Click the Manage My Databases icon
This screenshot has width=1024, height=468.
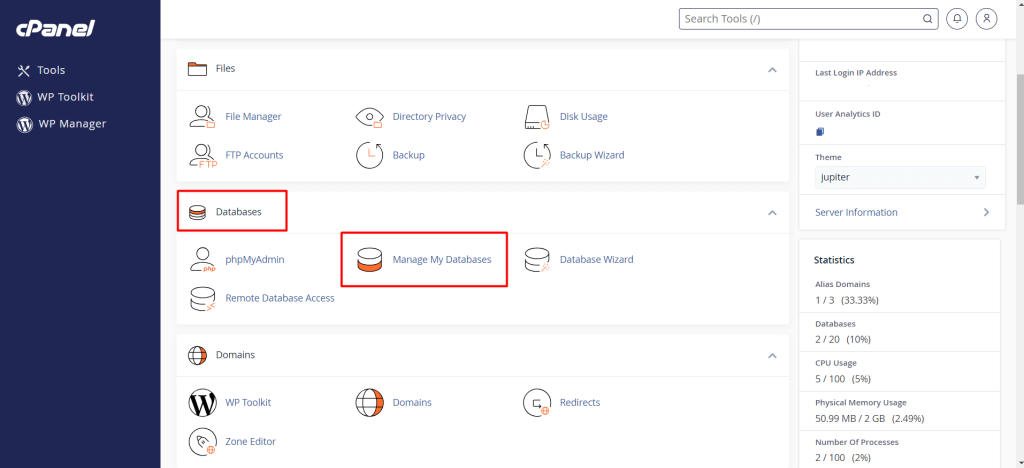369,260
